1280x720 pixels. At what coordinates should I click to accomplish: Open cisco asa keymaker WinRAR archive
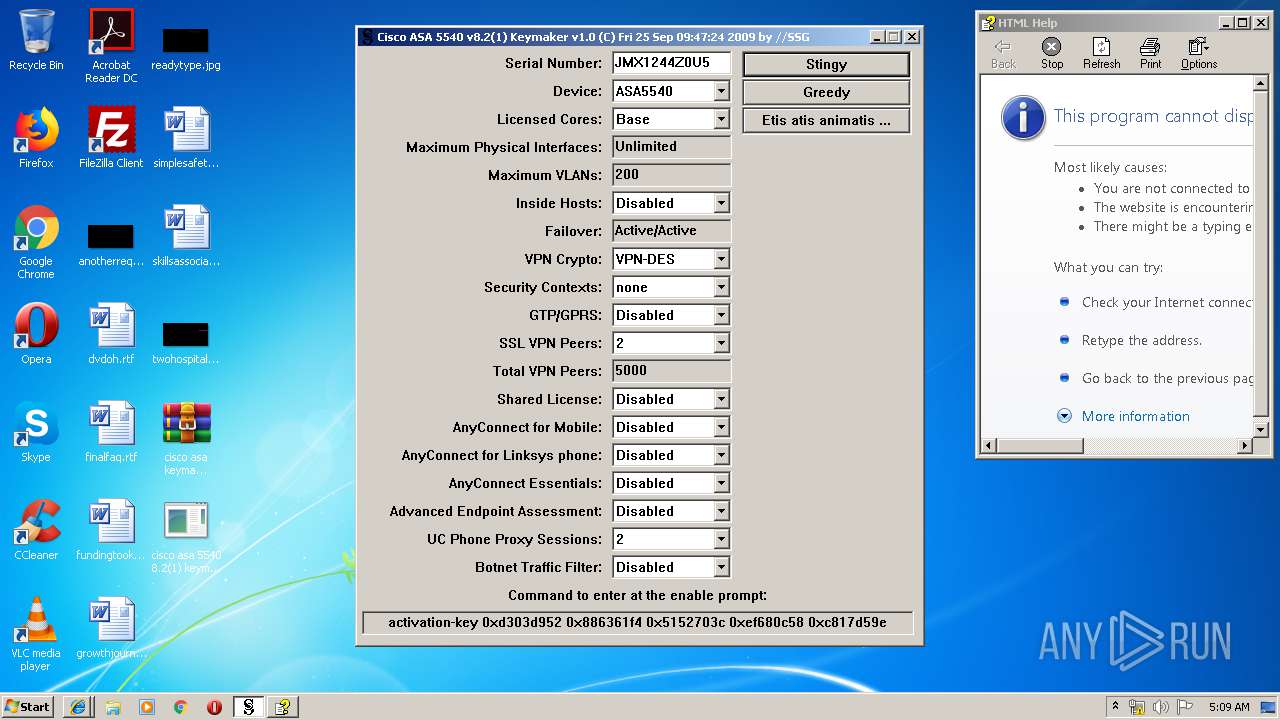(x=186, y=438)
